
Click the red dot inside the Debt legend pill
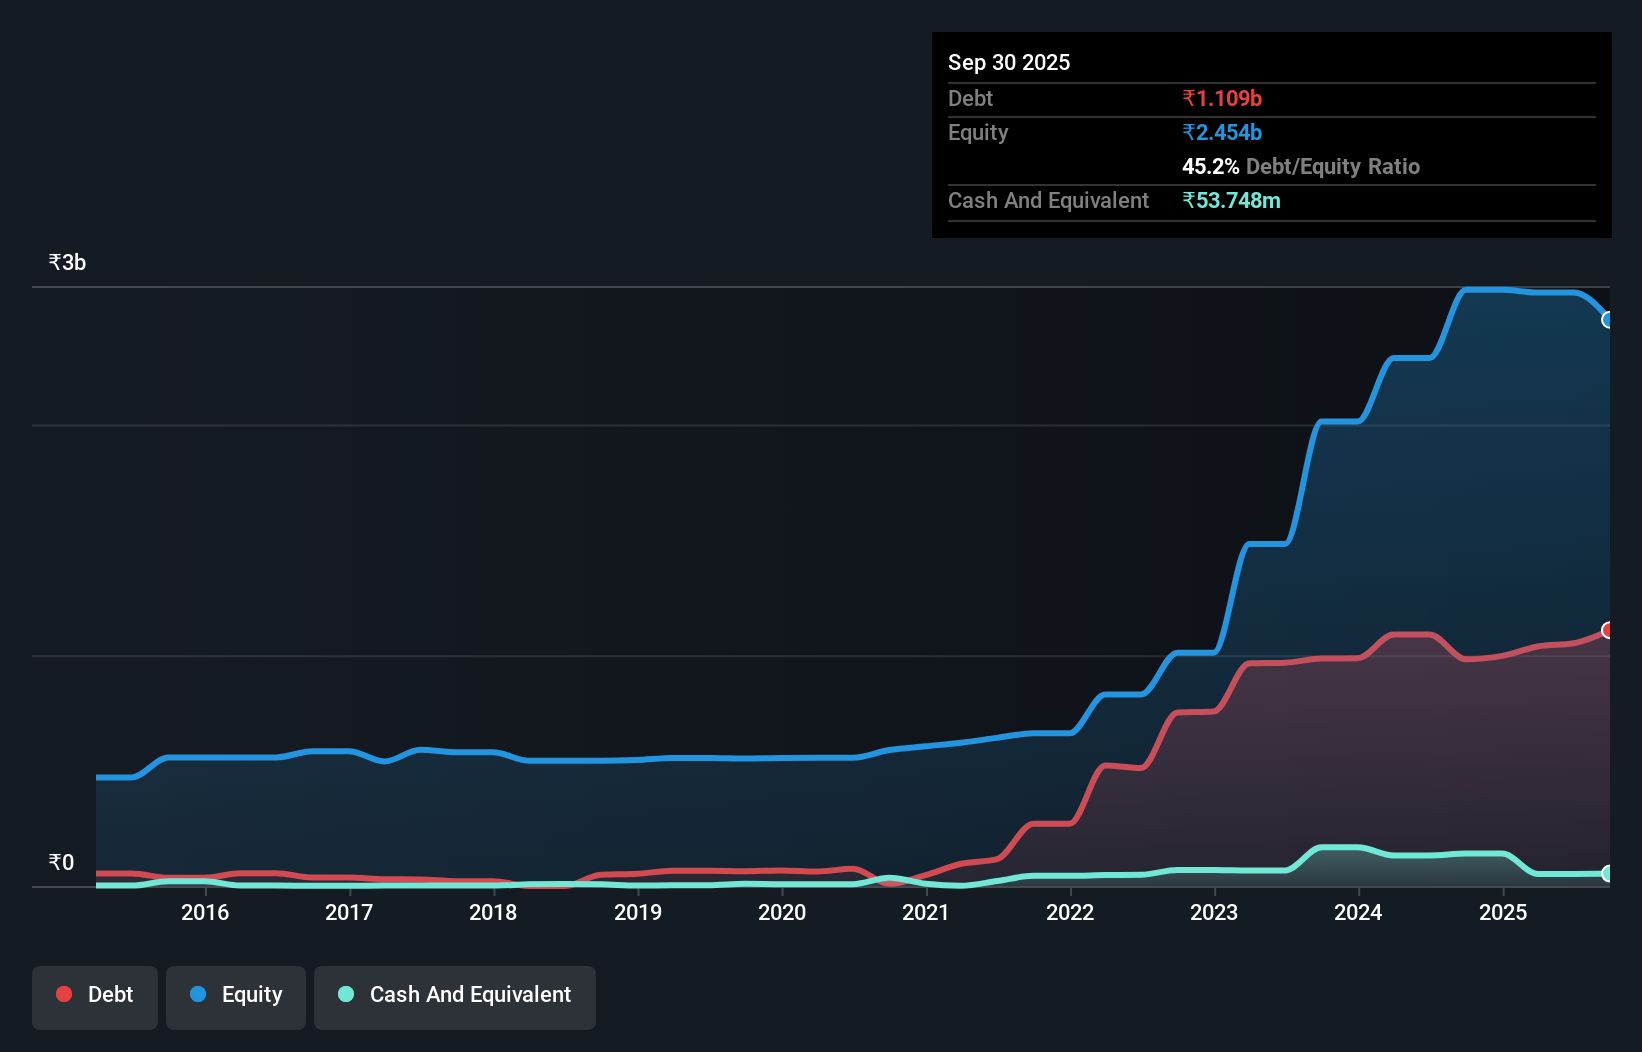tap(64, 994)
